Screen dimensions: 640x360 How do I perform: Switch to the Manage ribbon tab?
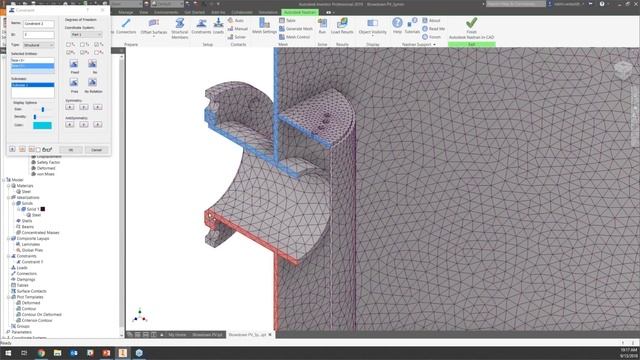tap(125, 12)
